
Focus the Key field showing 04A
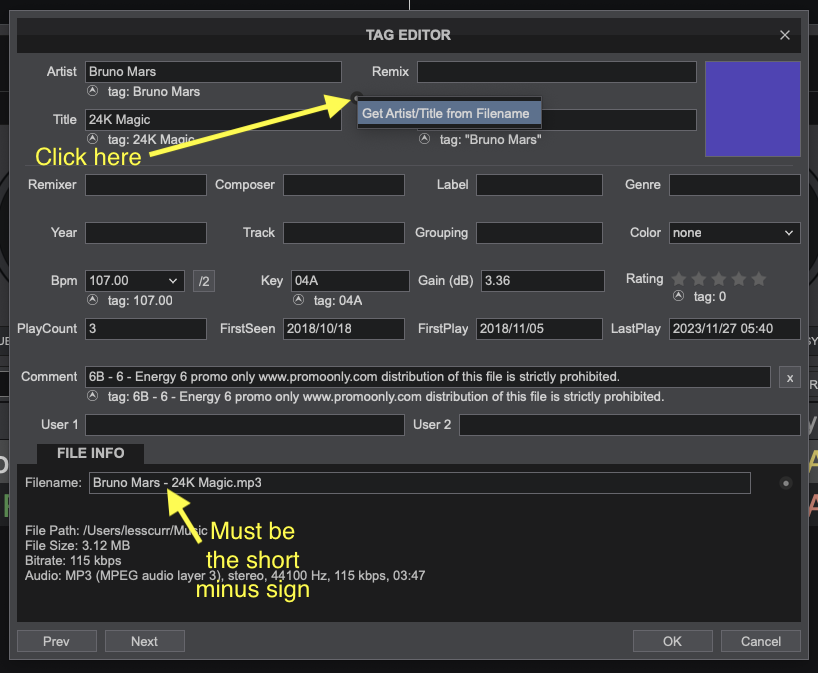tap(350, 281)
